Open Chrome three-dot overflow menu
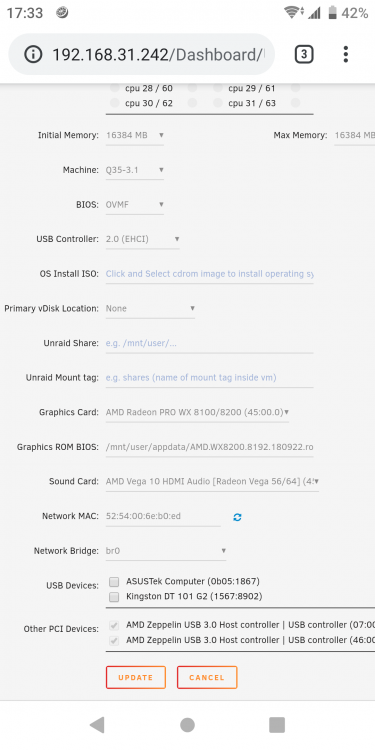The image size is (375, 750). [346, 55]
